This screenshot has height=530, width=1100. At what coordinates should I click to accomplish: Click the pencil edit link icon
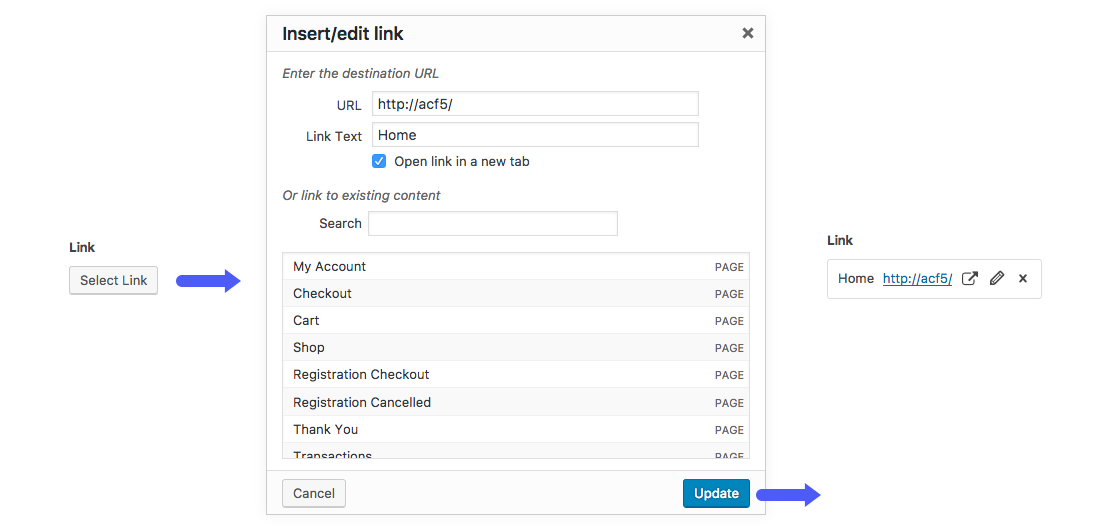996,279
